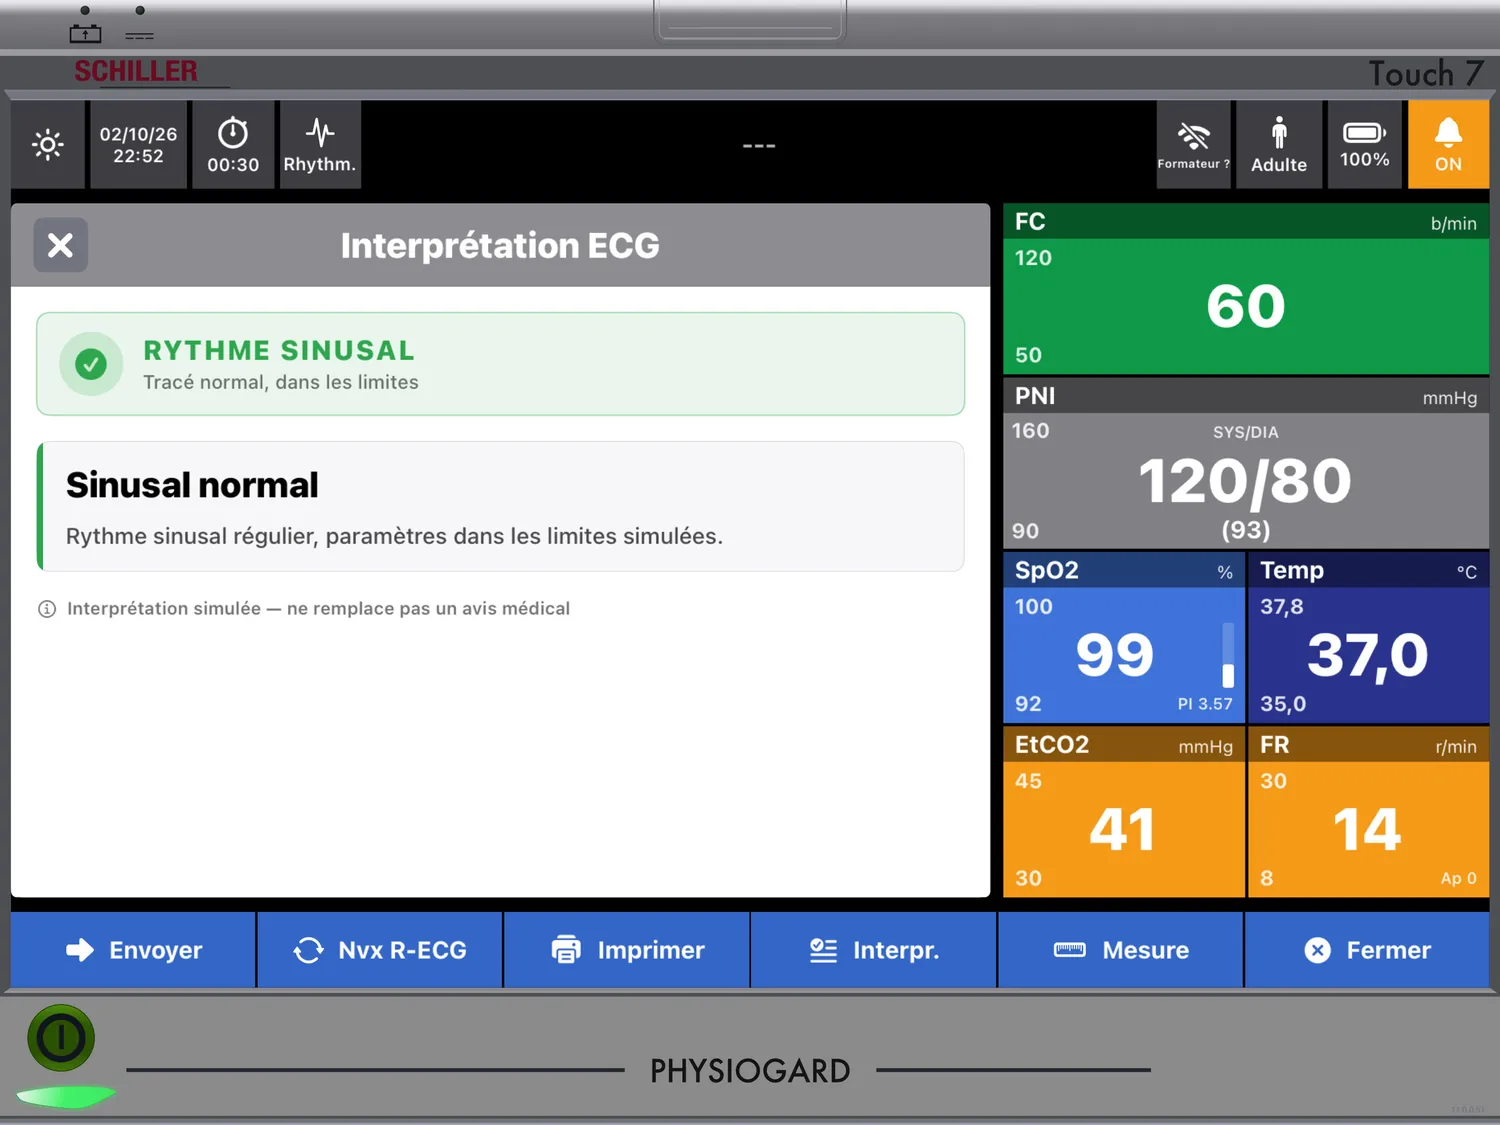Open brightness settings sun icon
This screenshot has width=1500, height=1125.
point(48,145)
